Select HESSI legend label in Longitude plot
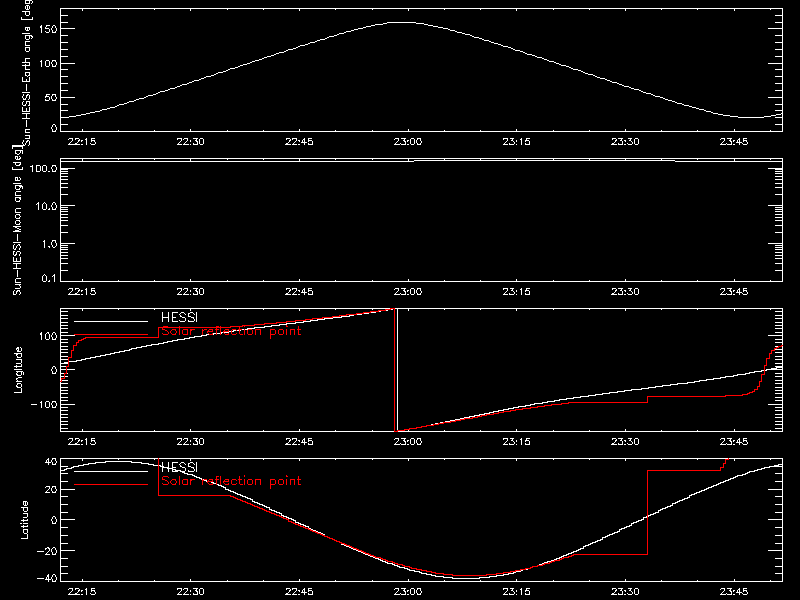 pos(179,318)
